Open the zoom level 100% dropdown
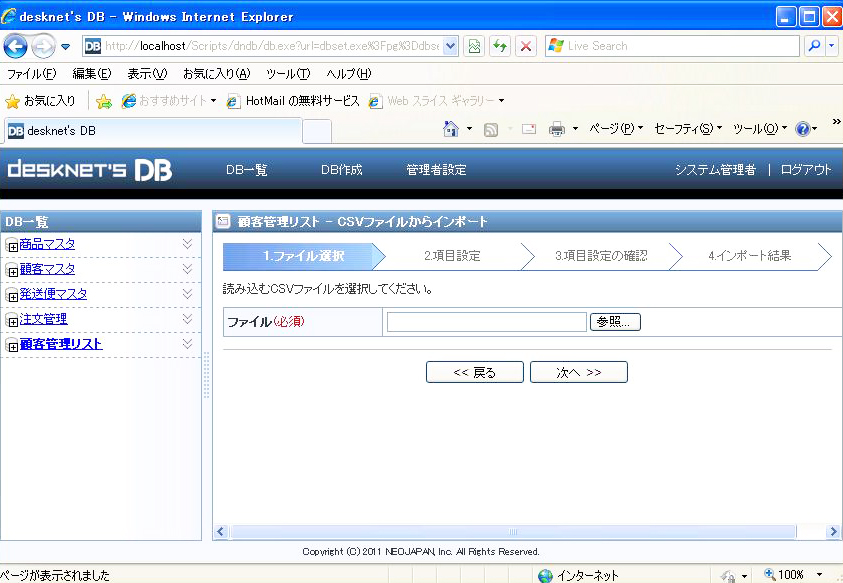The image size is (843, 583). coord(820,575)
